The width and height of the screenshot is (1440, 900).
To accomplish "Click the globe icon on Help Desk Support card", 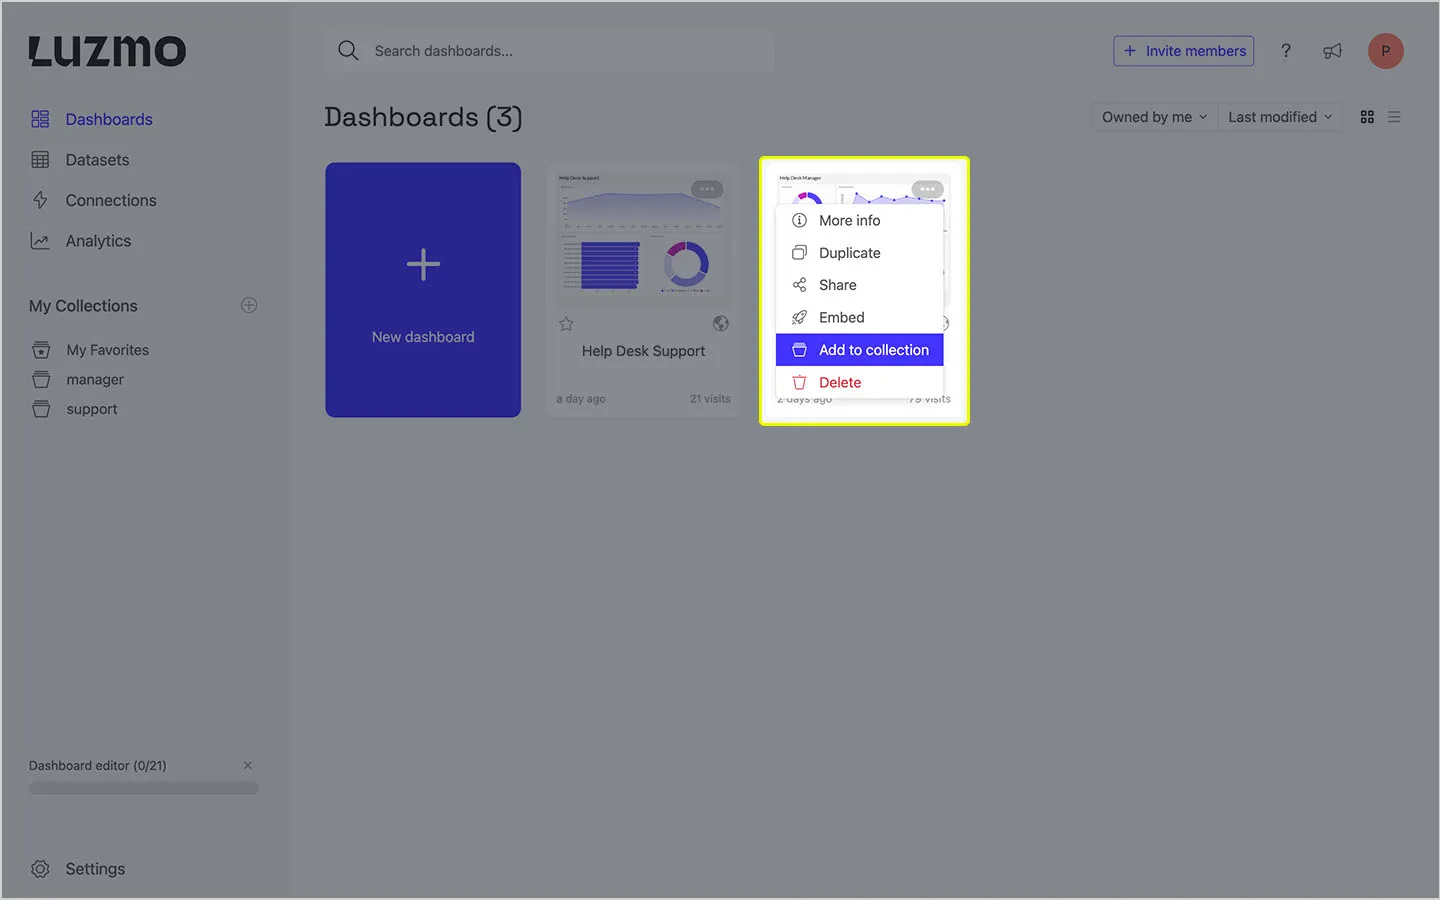I will pyautogui.click(x=721, y=323).
